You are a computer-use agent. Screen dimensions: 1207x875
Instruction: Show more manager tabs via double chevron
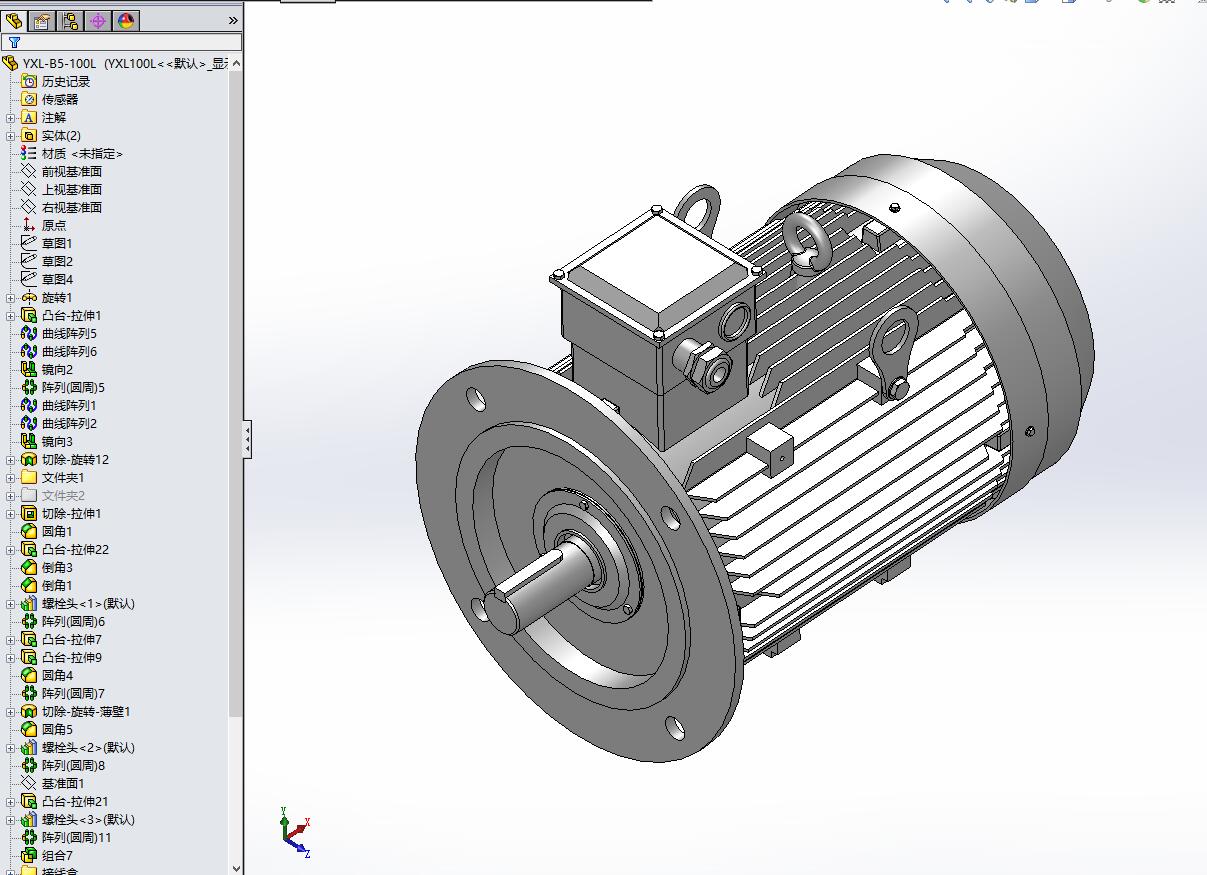(x=233, y=20)
